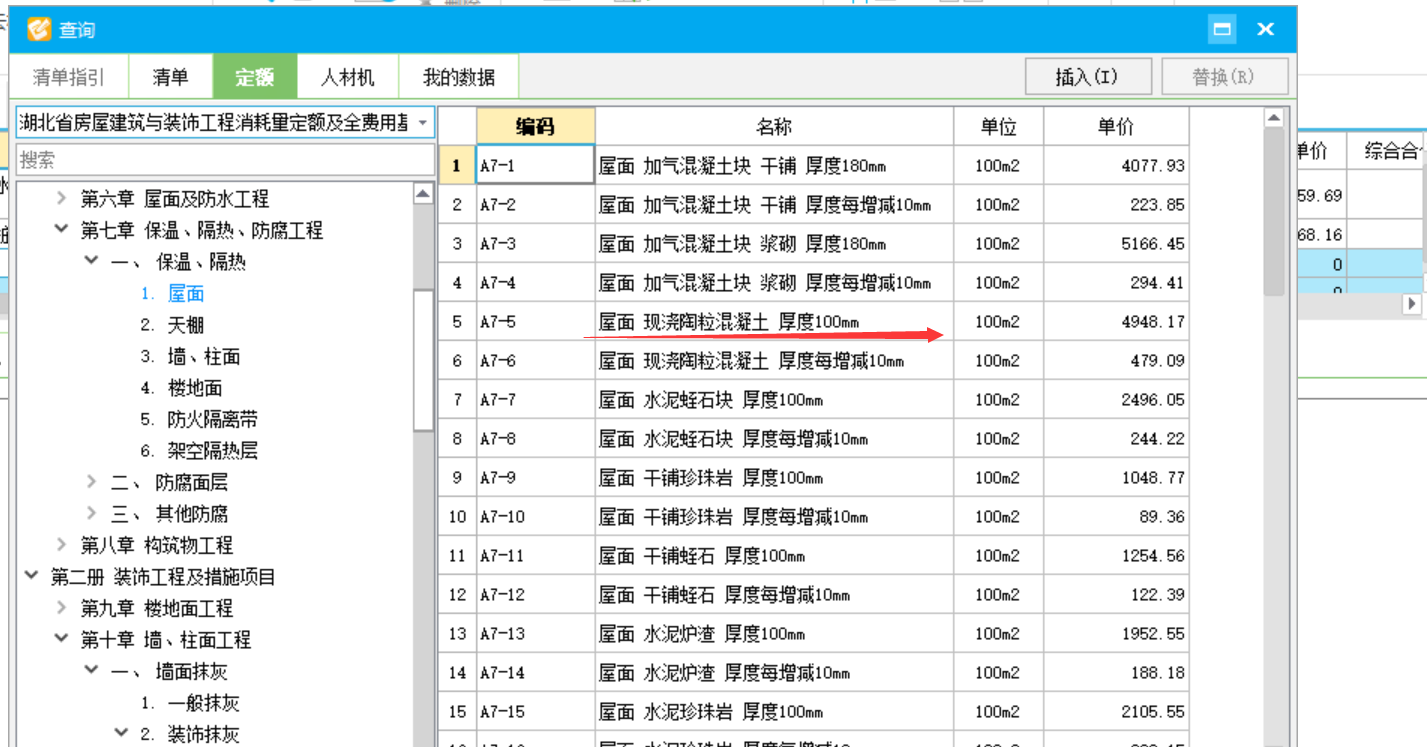The height and width of the screenshot is (747, 1427).
Task: Click the 替换(R) button
Action: (x=1223, y=77)
